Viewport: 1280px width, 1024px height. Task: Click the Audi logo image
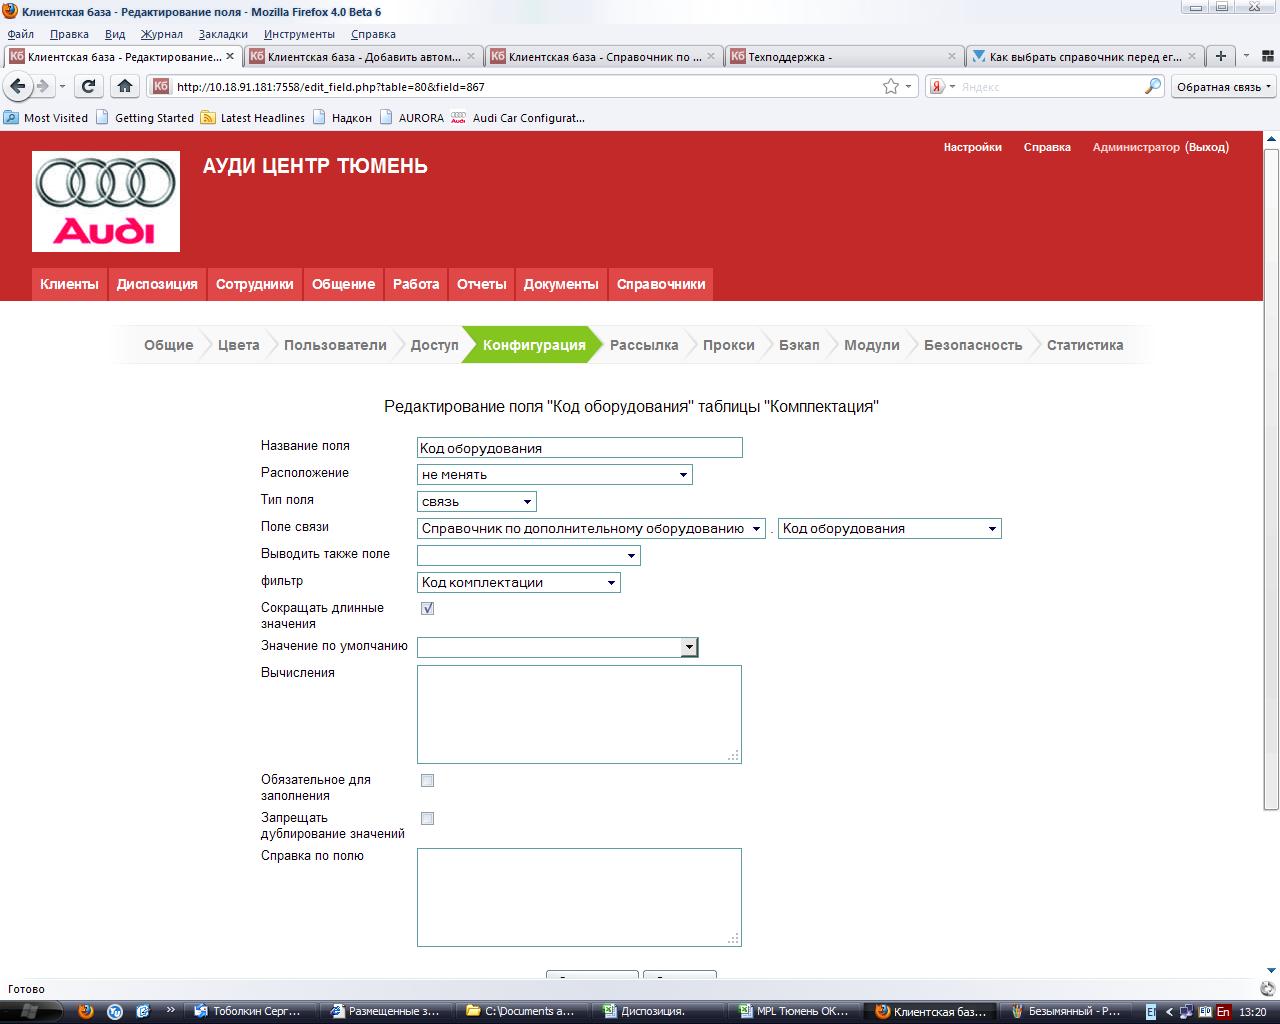(x=106, y=201)
